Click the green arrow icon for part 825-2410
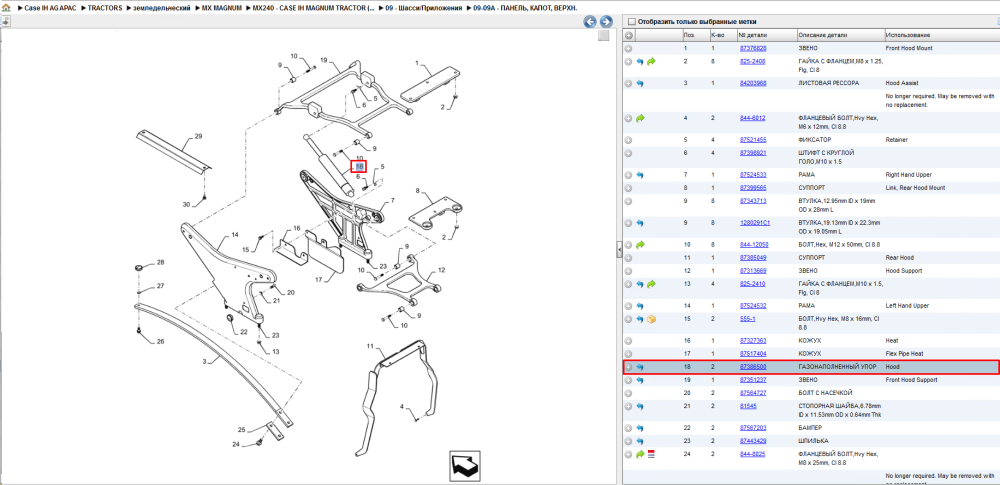This screenshot has height=485, width=1000. click(651, 284)
